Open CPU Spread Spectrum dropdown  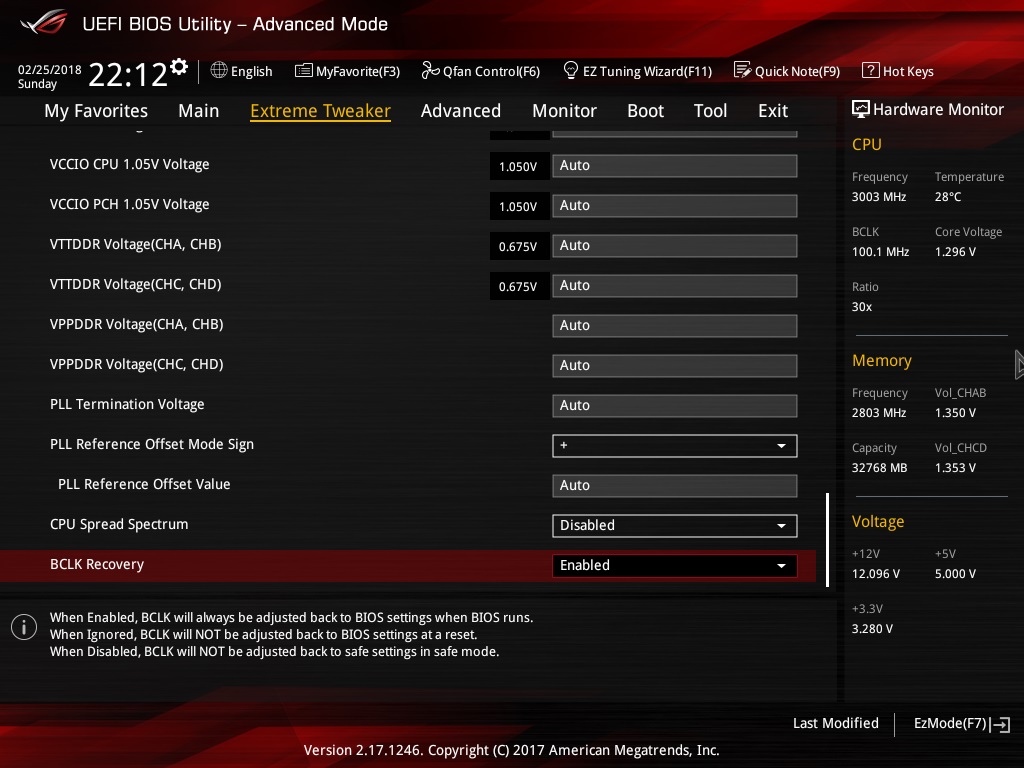point(675,526)
